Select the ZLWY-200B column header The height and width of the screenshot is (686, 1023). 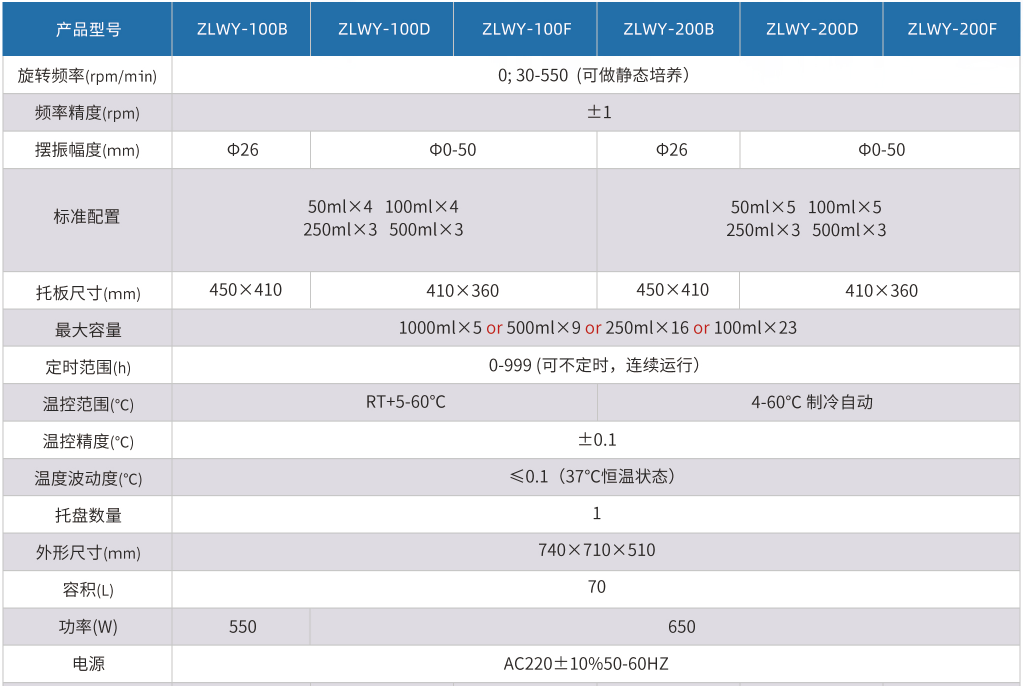click(x=669, y=29)
